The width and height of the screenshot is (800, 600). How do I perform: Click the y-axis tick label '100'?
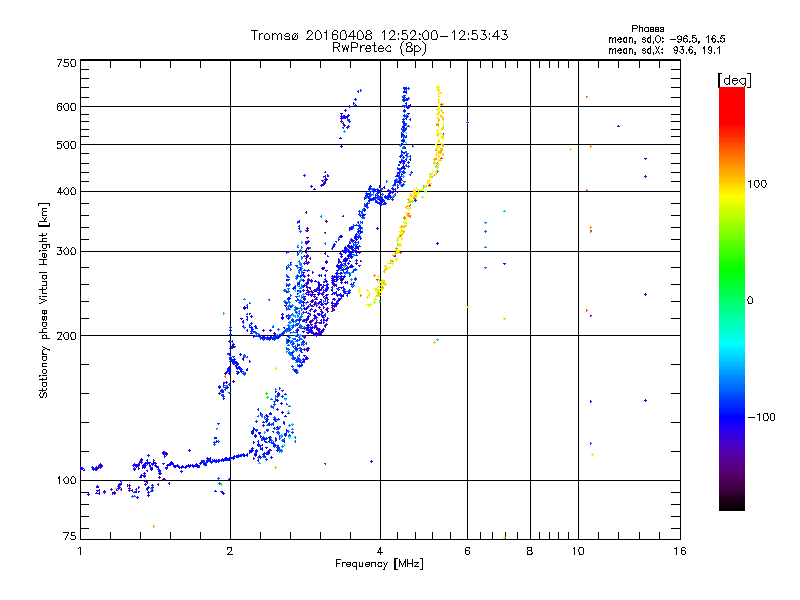(x=66, y=480)
